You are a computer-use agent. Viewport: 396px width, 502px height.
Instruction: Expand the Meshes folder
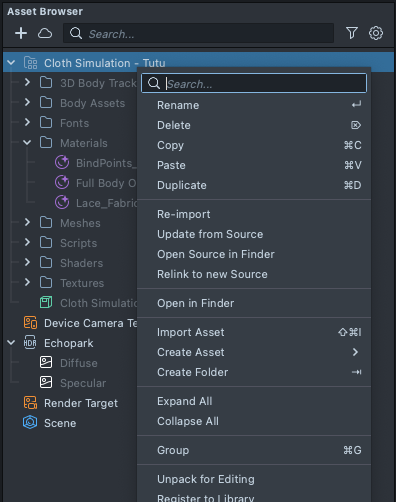click(x=27, y=223)
